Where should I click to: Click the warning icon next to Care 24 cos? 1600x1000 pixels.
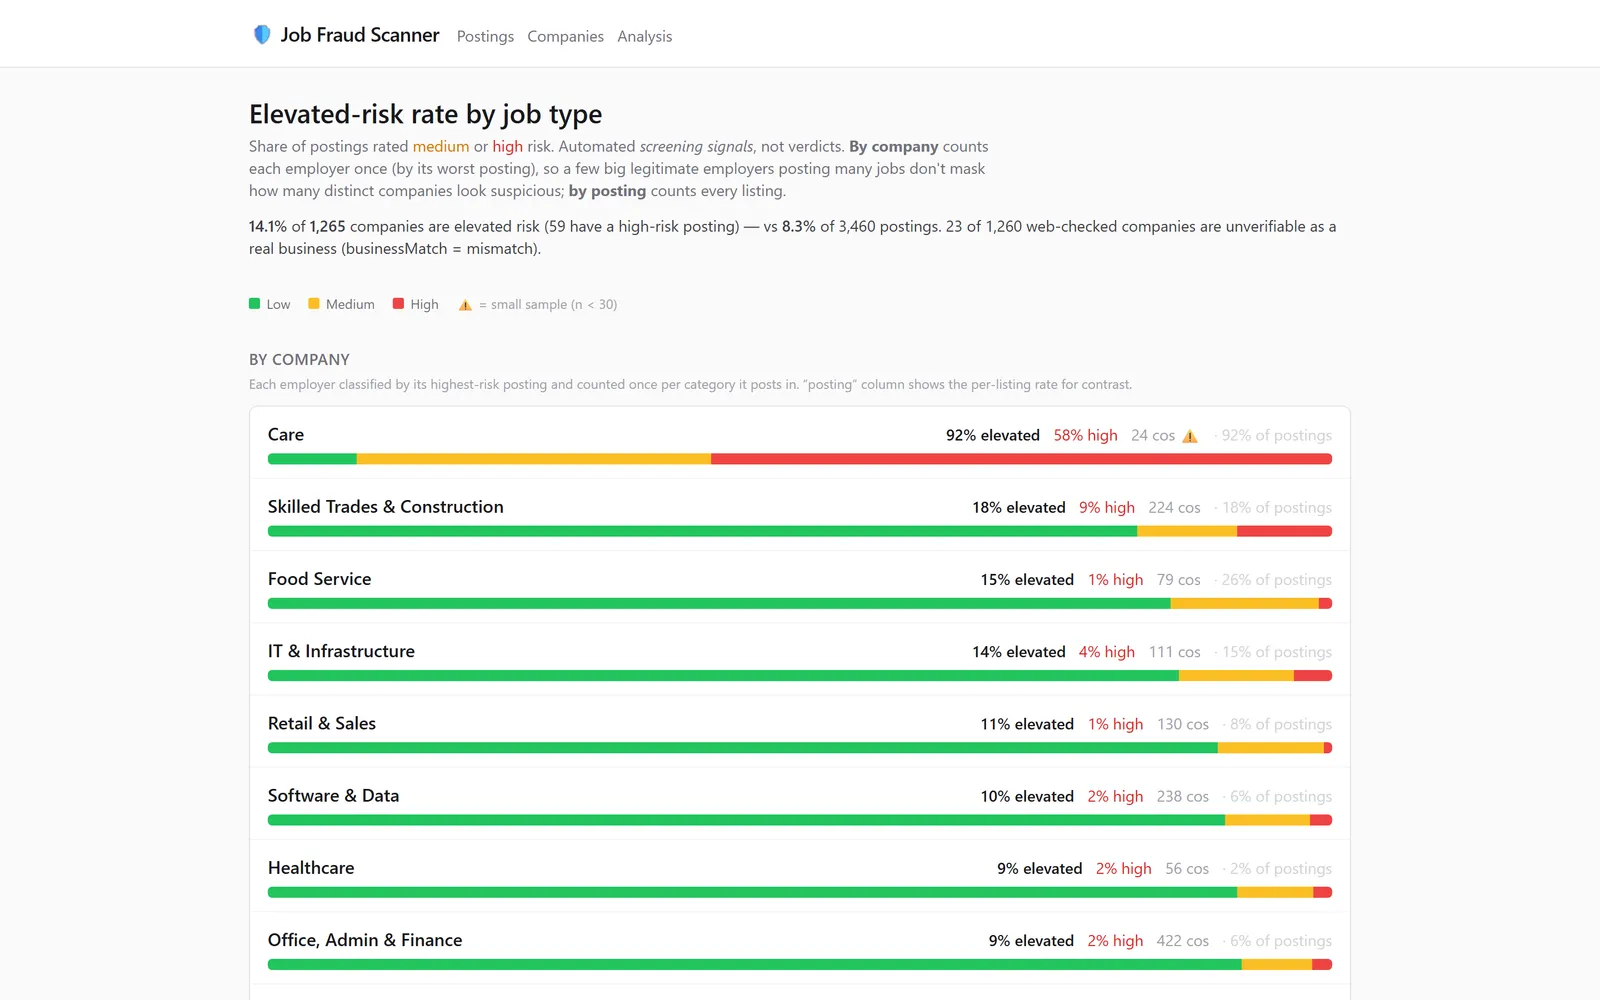coord(1190,436)
